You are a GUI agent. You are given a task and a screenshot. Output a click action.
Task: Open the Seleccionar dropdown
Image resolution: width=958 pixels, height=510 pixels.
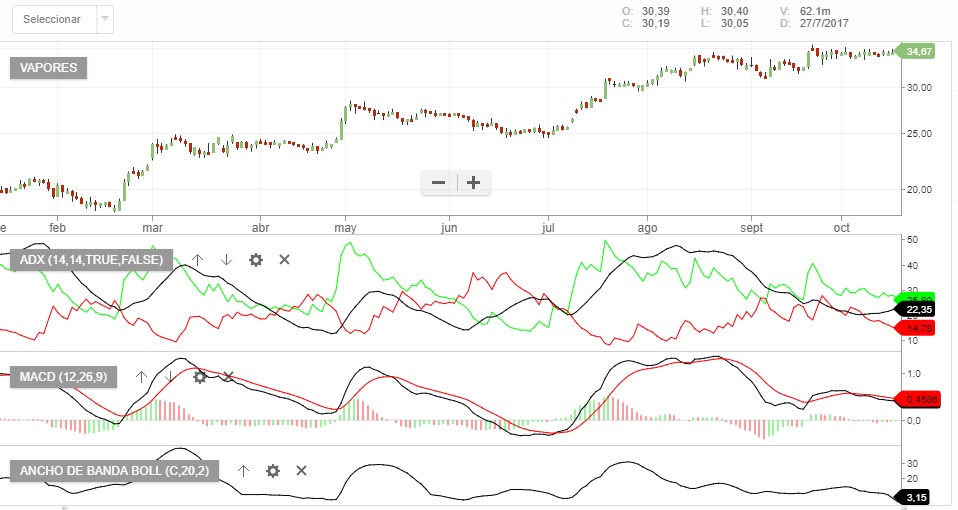pyautogui.click(x=63, y=20)
